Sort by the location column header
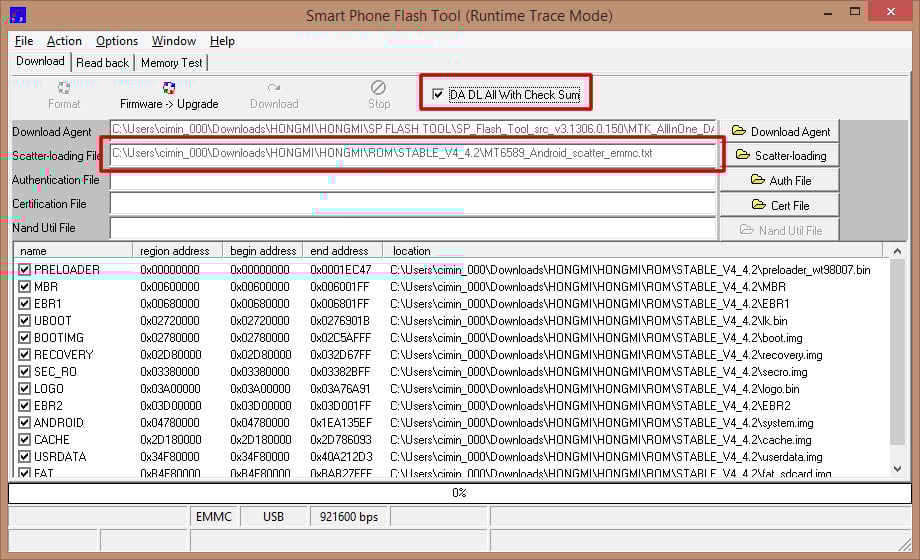Screen dimensions: 920x560 click(x=633, y=251)
